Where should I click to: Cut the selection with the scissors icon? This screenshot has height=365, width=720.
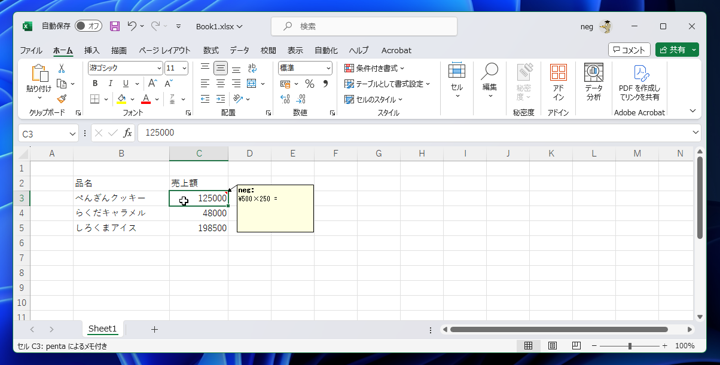tap(62, 68)
